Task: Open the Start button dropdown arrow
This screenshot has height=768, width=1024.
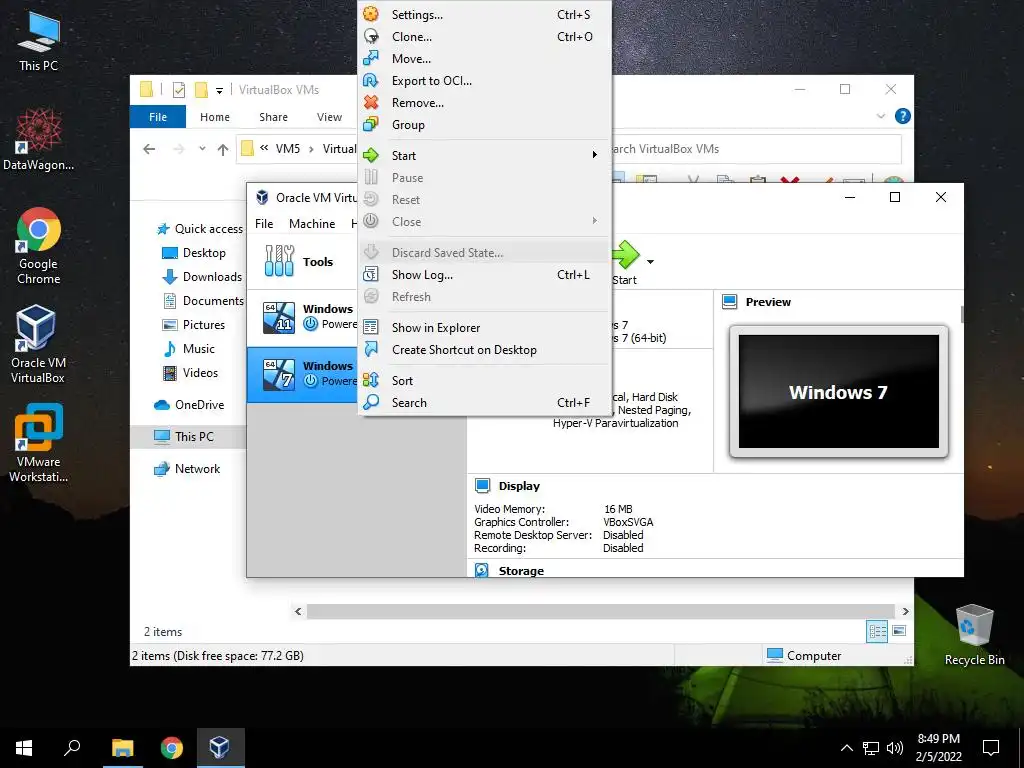Action: coord(650,262)
